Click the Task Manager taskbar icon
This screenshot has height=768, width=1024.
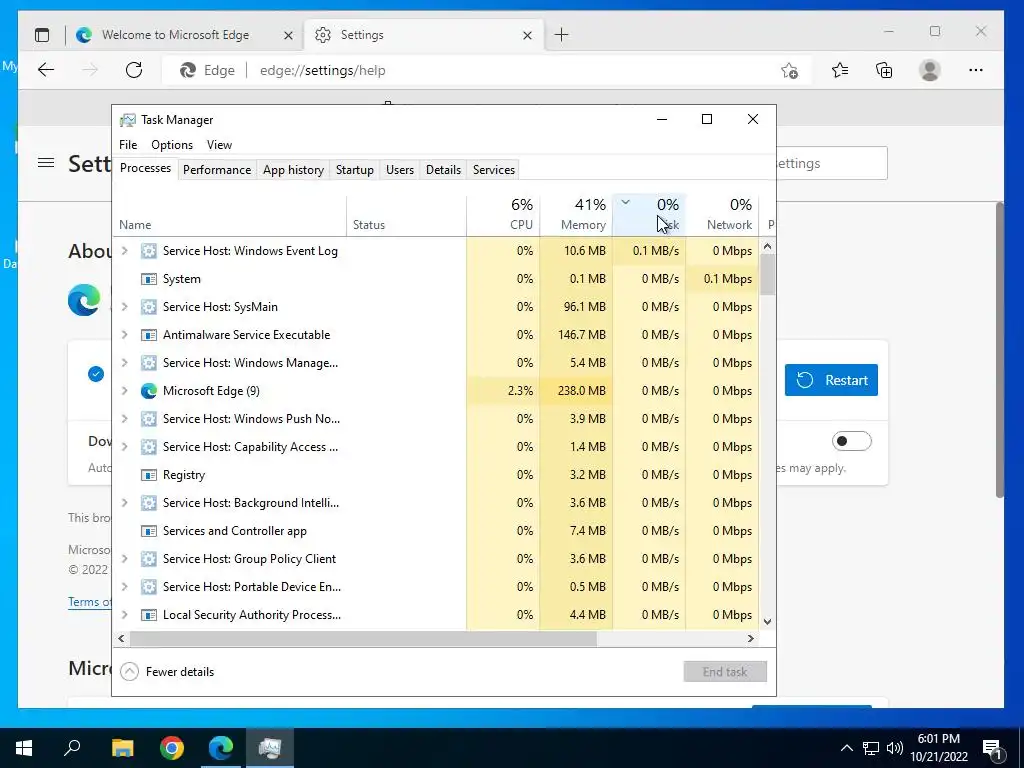click(270, 748)
